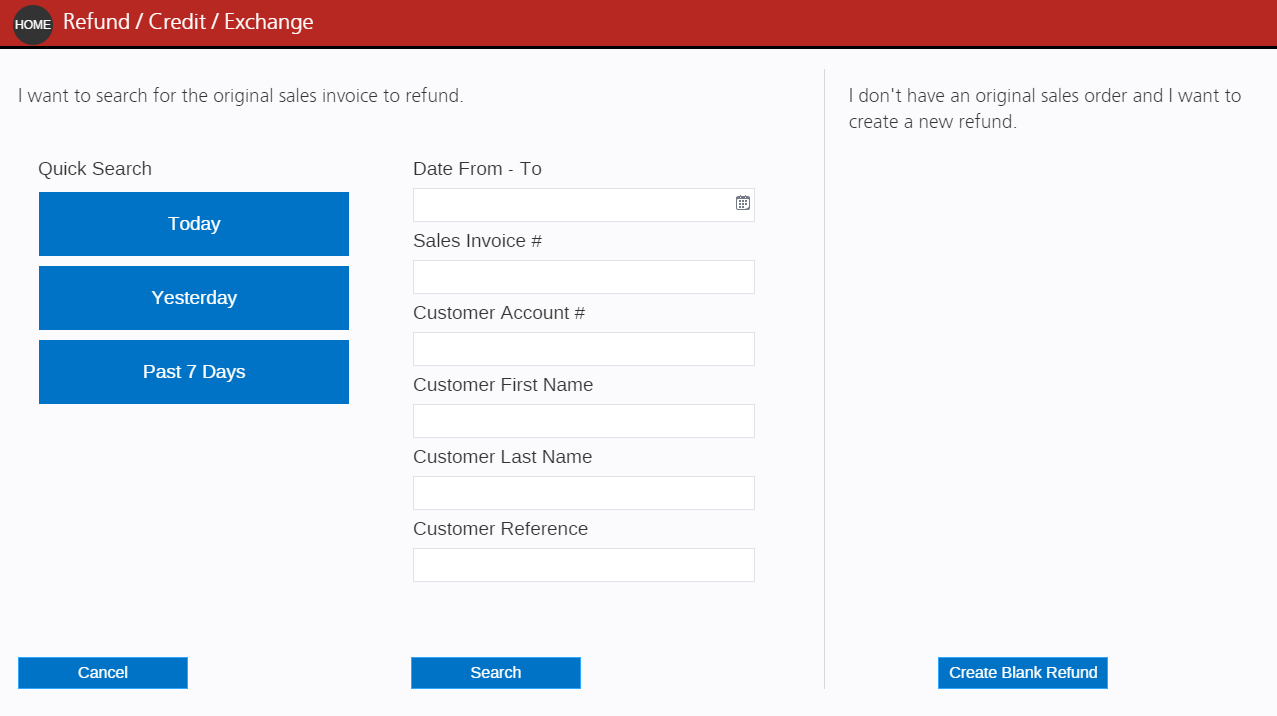This screenshot has height=716, width=1277.
Task: Create Blank Refund
Action: [1023, 673]
